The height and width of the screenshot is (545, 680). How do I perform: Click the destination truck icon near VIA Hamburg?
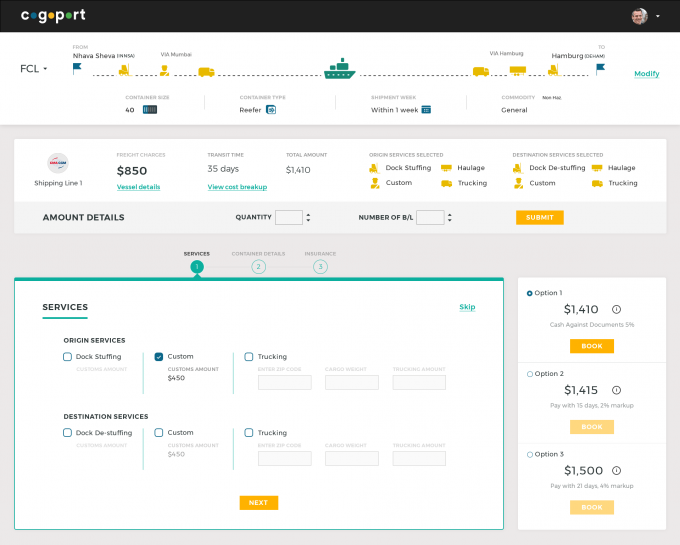(x=481, y=71)
